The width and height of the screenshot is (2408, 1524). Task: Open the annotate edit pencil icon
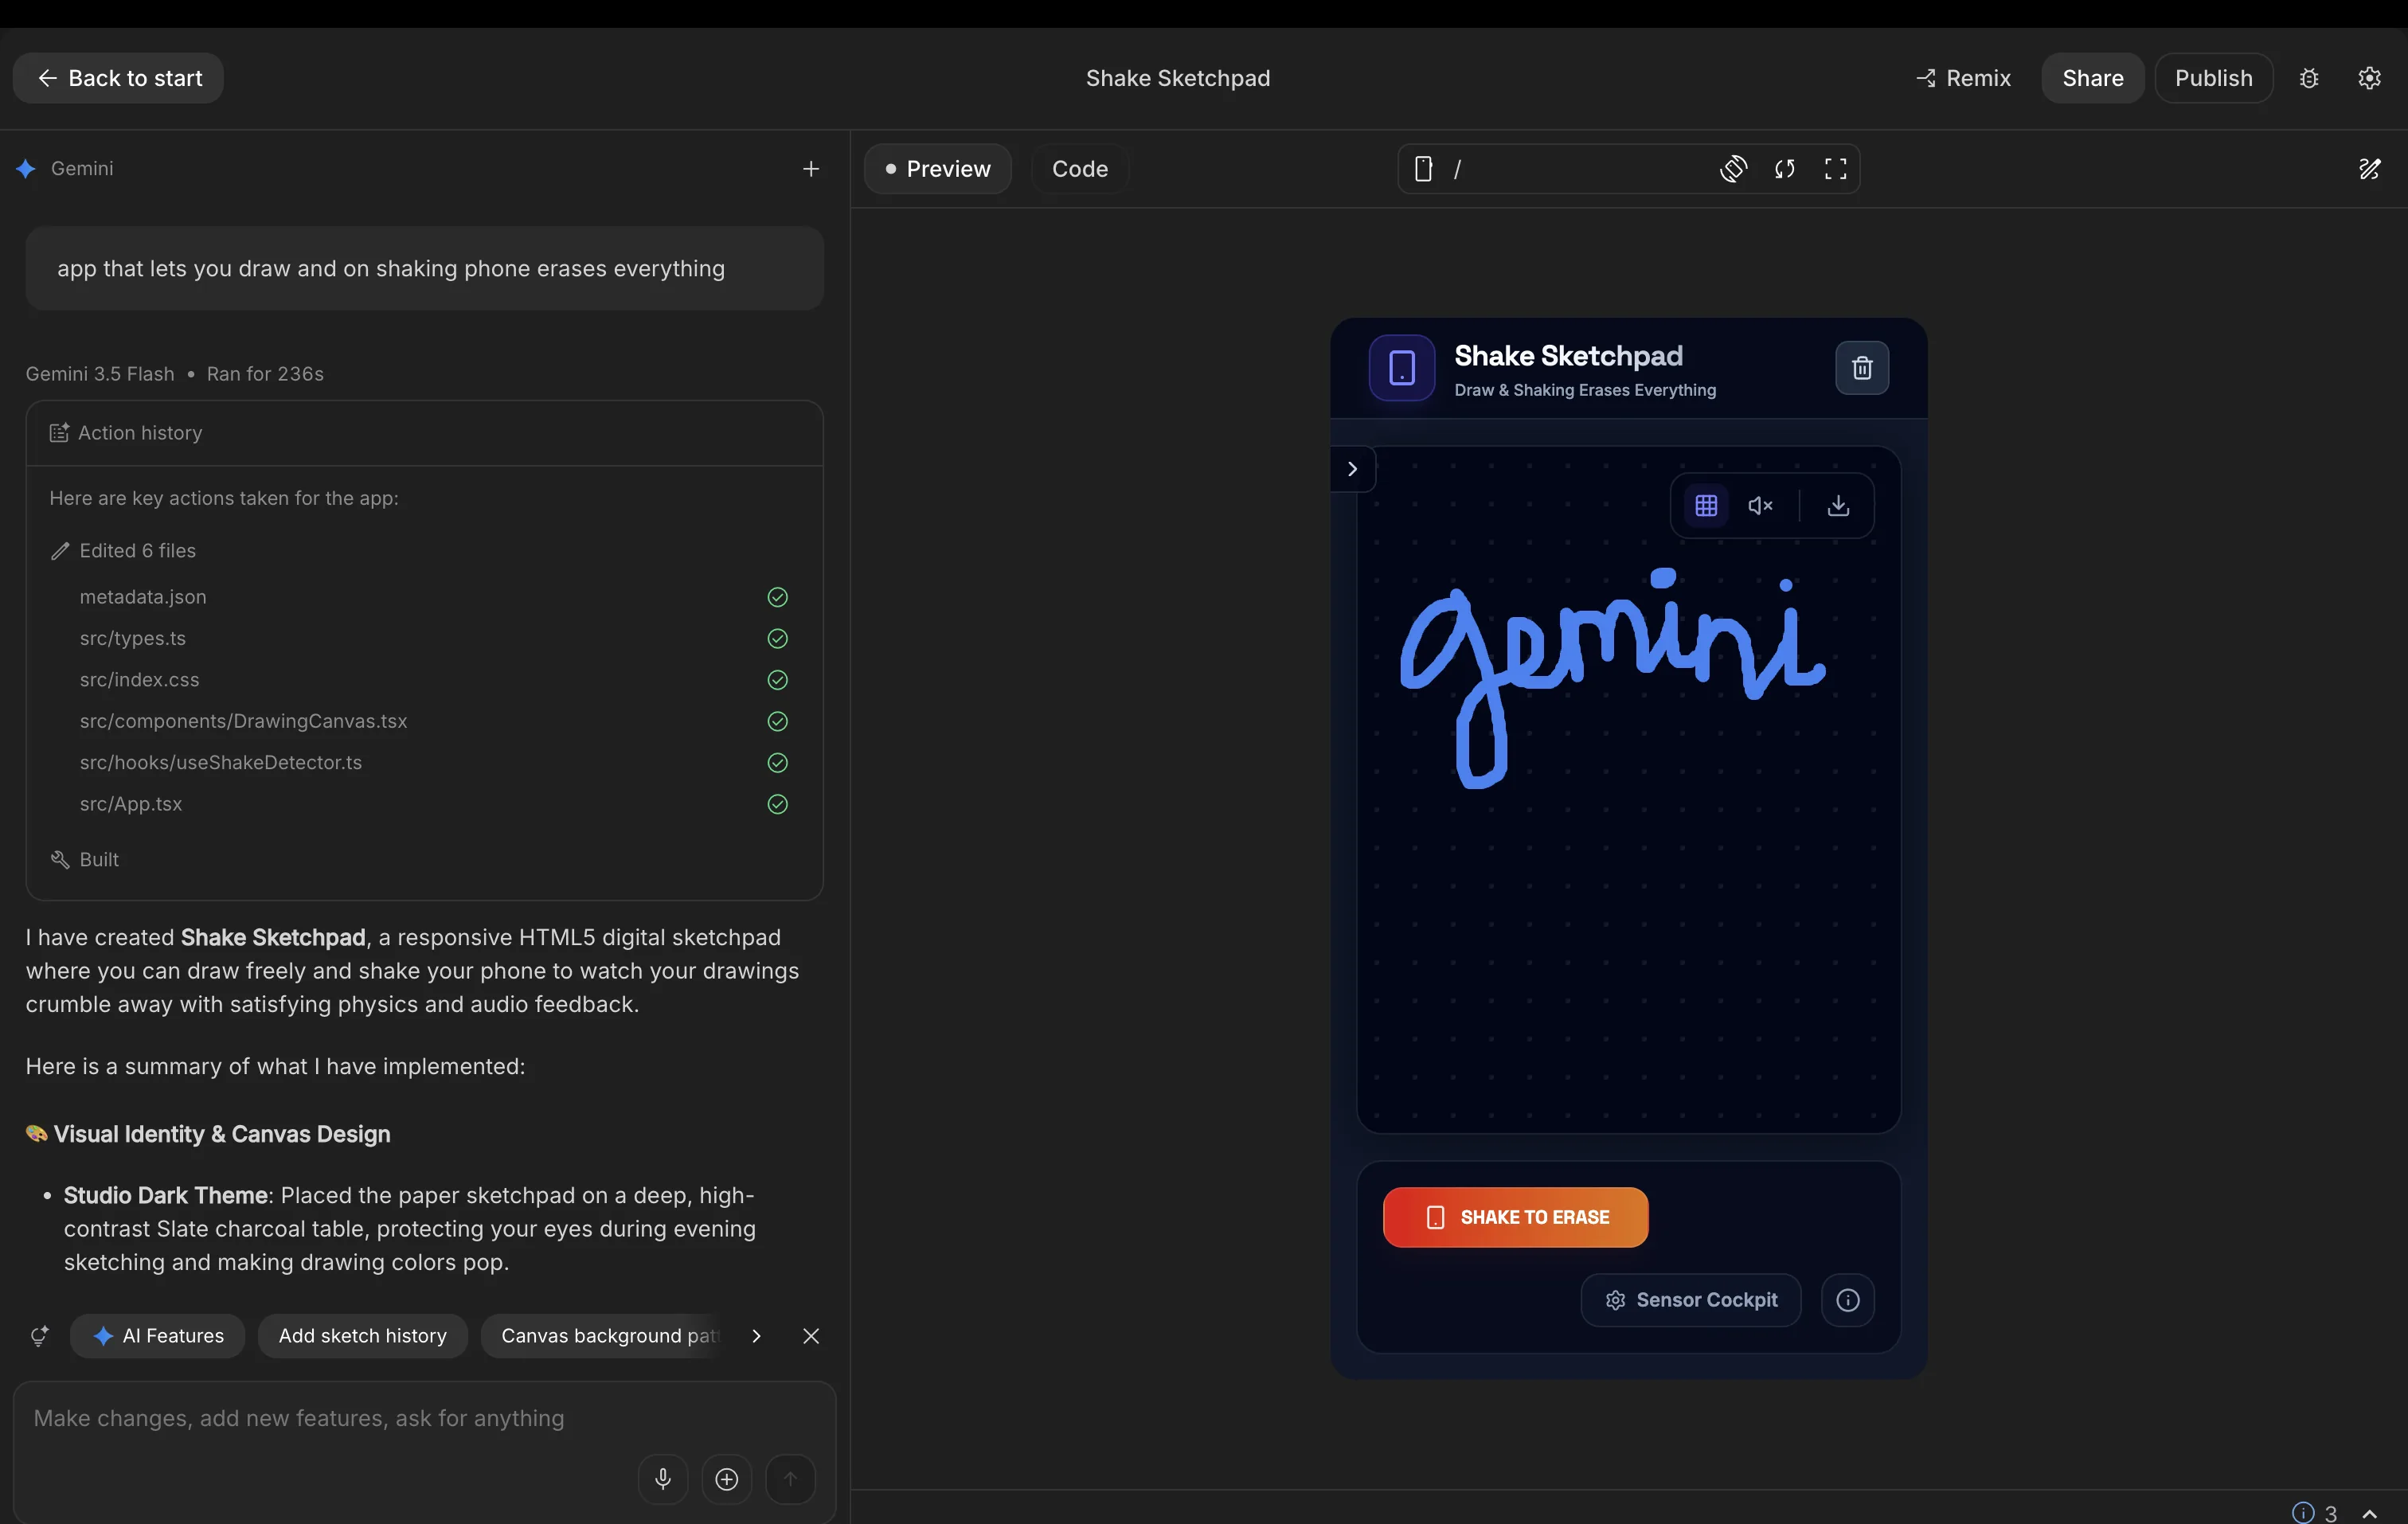pyautogui.click(x=2369, y=169)
